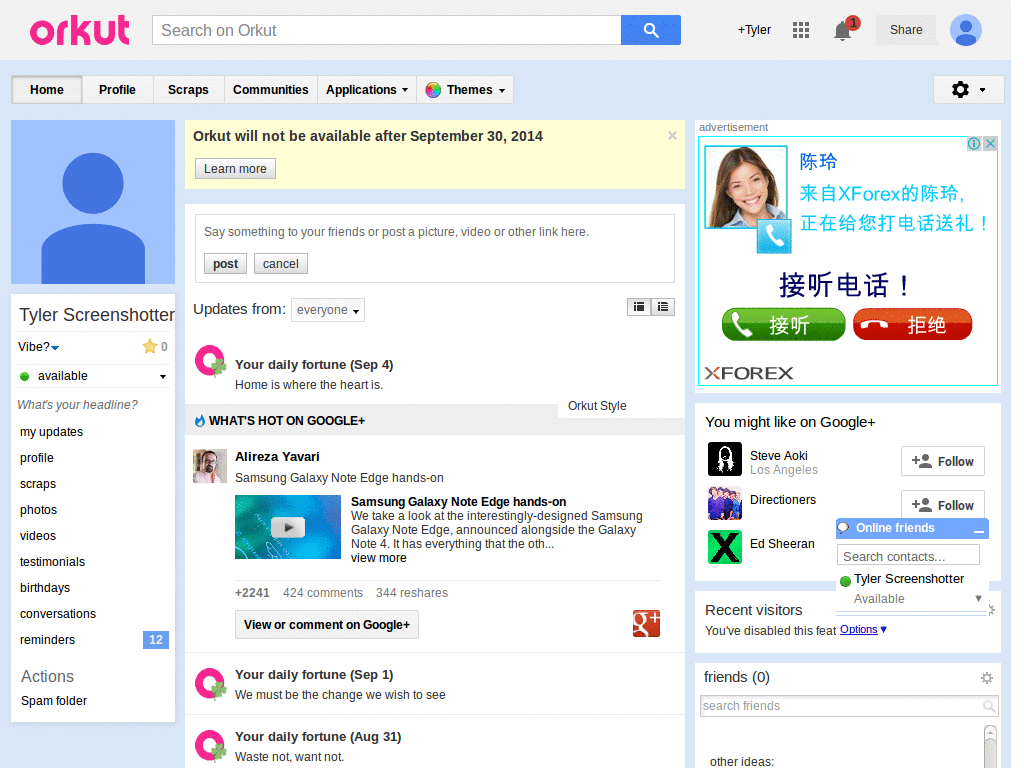Open the Scraps tab
The height and width of the screenshot is (768, 1024).
[x=188, y=89]
